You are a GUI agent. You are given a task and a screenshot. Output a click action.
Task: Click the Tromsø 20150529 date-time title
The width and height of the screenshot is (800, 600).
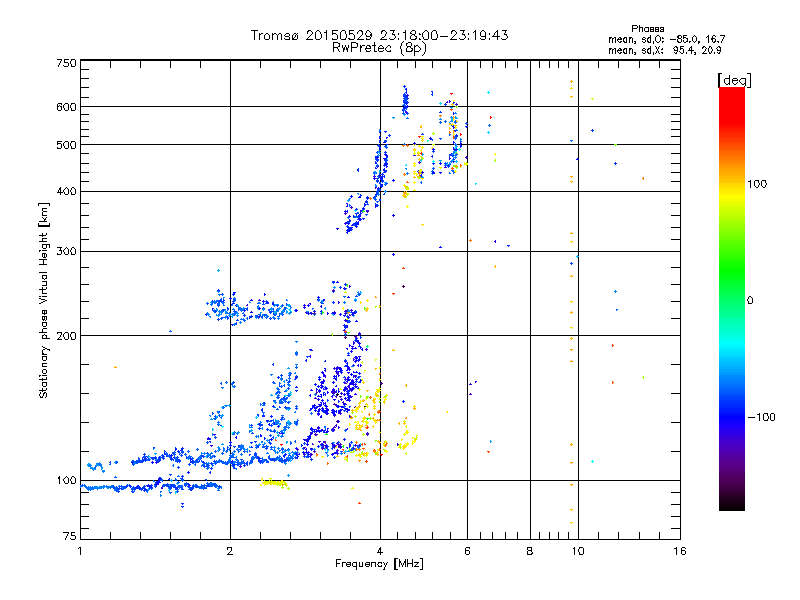click(379, 35)
